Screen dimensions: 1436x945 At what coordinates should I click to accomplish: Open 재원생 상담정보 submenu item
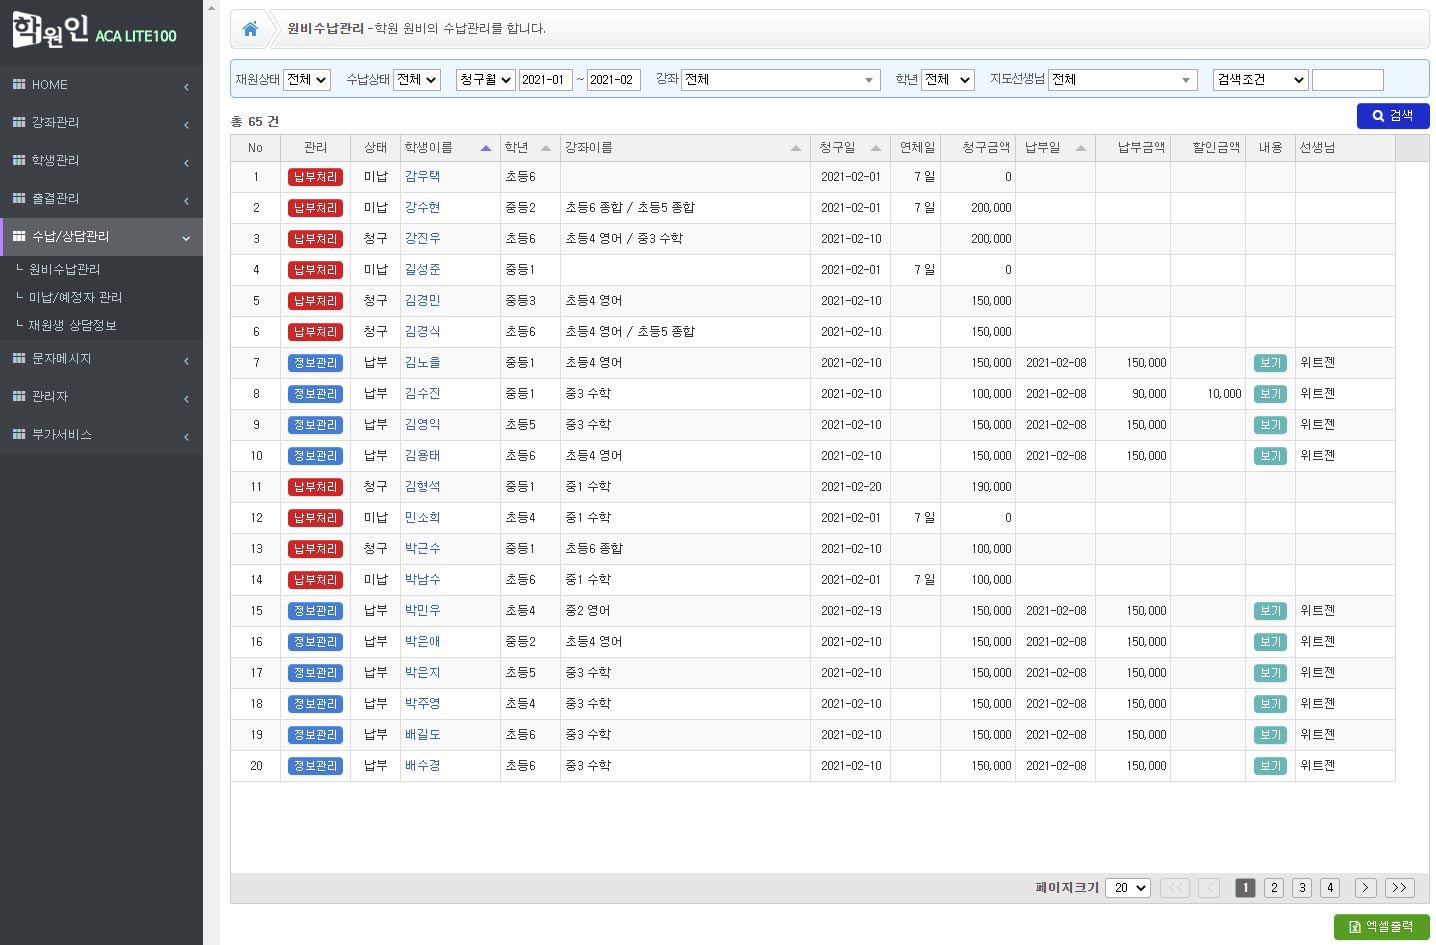point(72,325)
